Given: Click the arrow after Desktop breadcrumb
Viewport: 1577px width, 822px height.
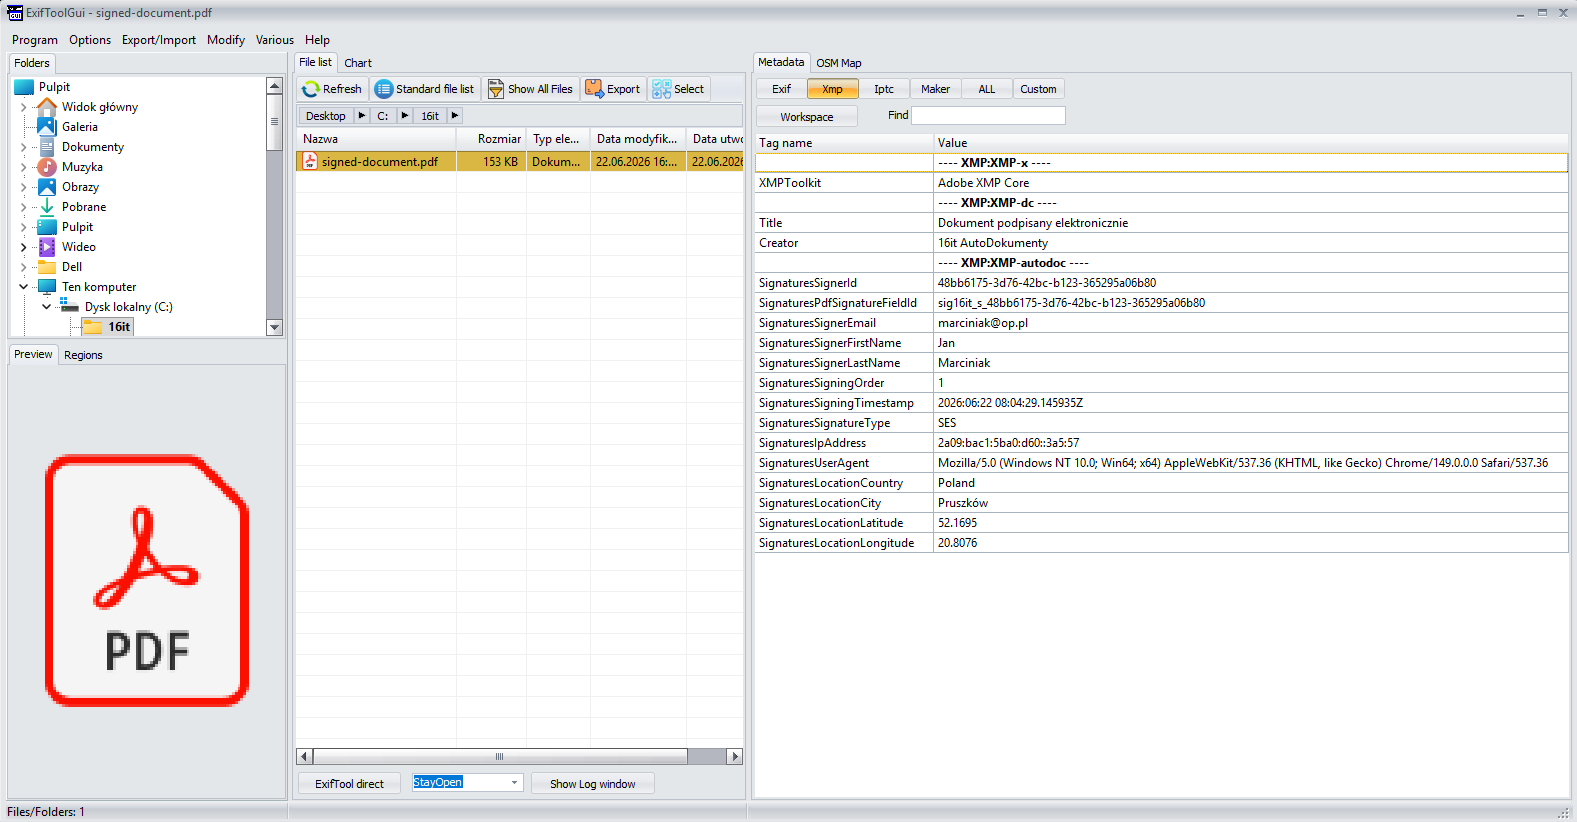Looking at the screenshot, I should click(x=362, y=116).
